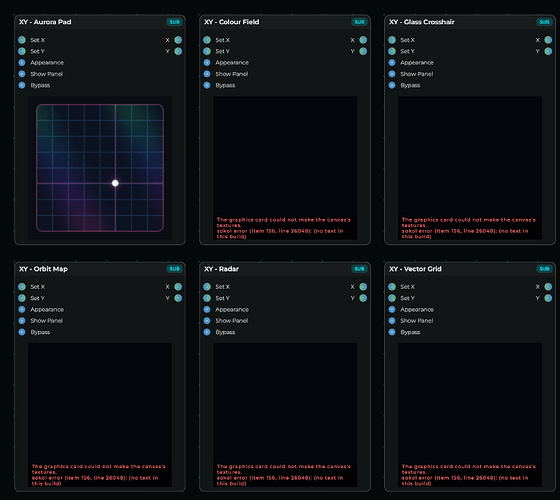560x500 pixels.
Task: Click the Appearance port on XY - Radar
Action: 207,309
